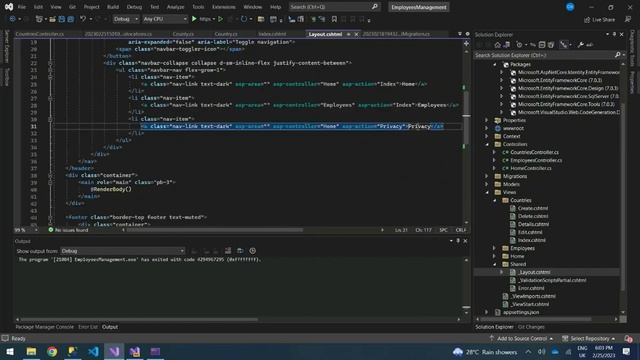Open the Extensions menu
The height and width of the screenshot is (360, 640).
point(224,7)
